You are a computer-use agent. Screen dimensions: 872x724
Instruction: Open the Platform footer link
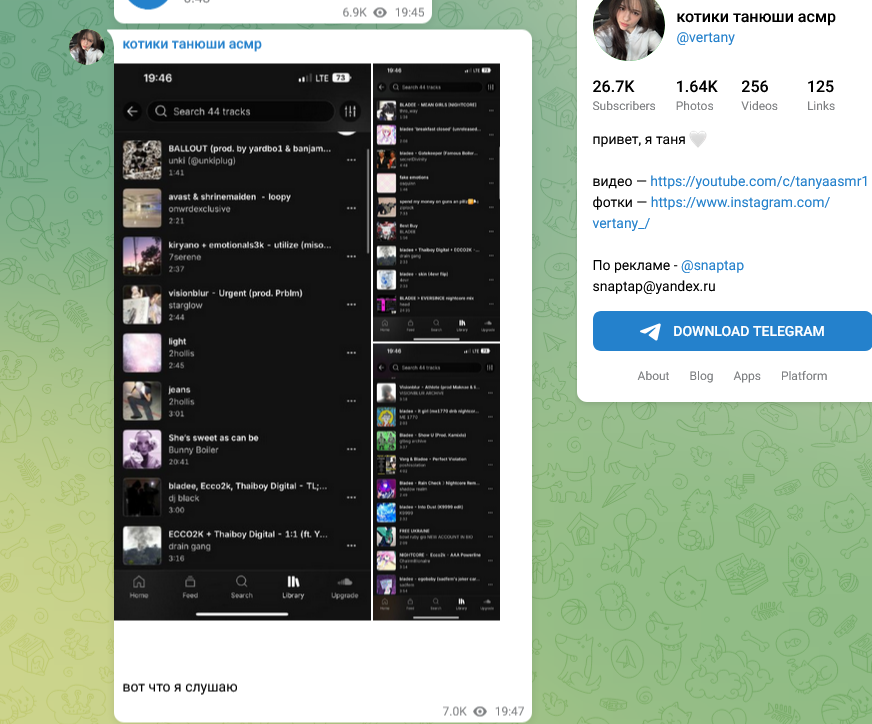[x=804, y=376]
